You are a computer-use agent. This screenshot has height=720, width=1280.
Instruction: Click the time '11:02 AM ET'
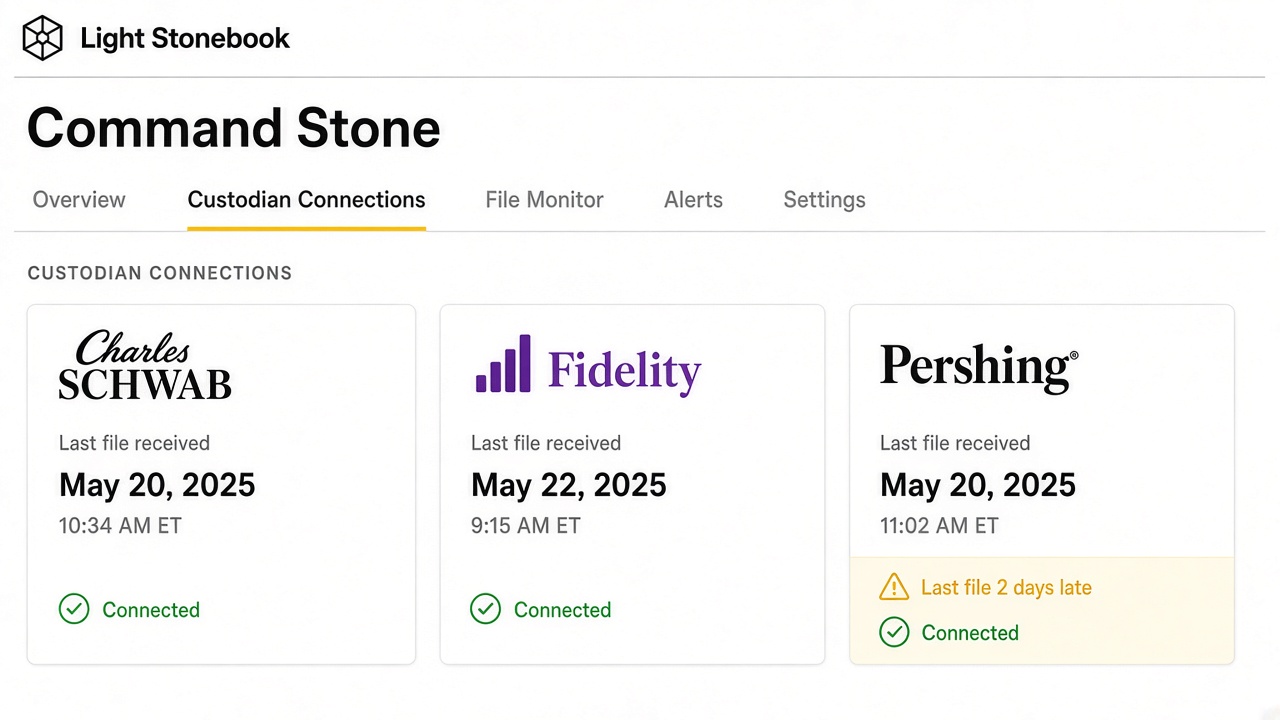pyautogui.click(x=939, y=526)
